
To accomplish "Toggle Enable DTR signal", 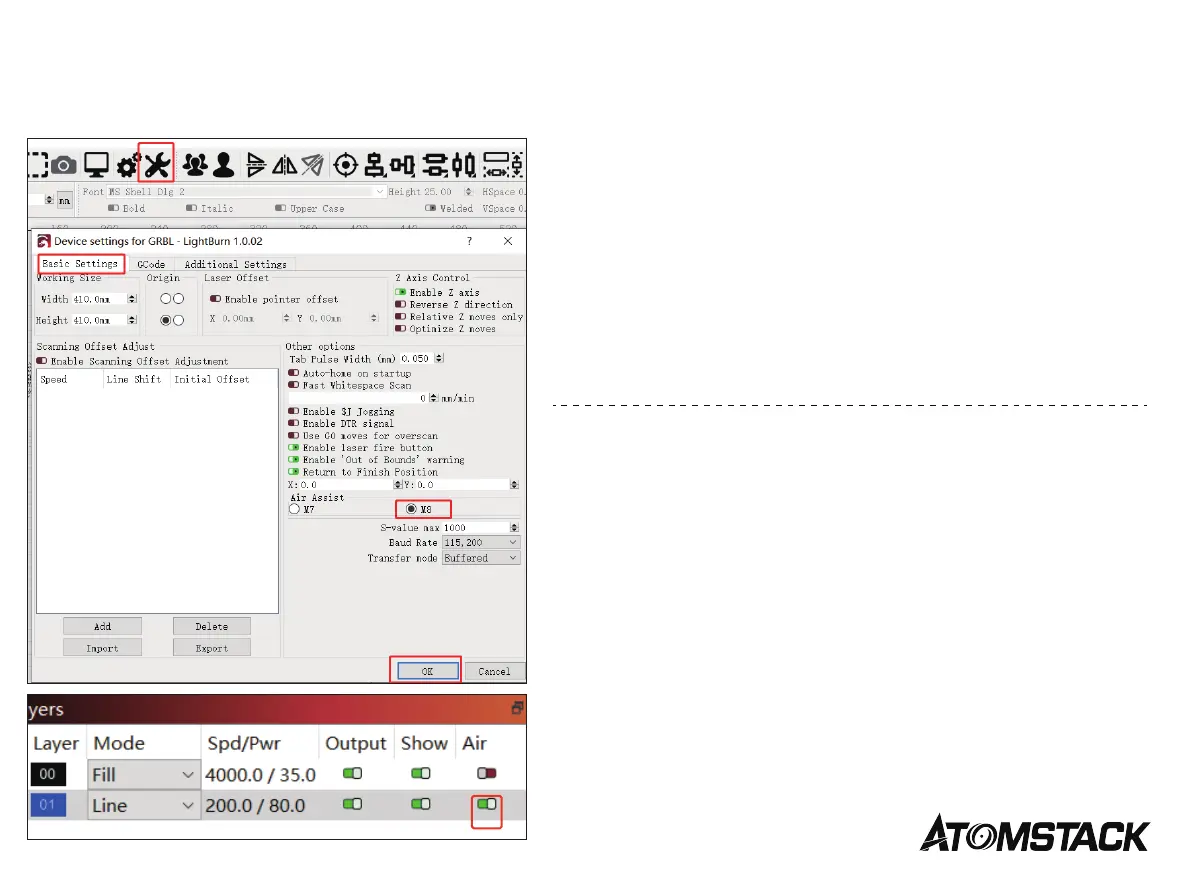I will [x=294, y=424].
